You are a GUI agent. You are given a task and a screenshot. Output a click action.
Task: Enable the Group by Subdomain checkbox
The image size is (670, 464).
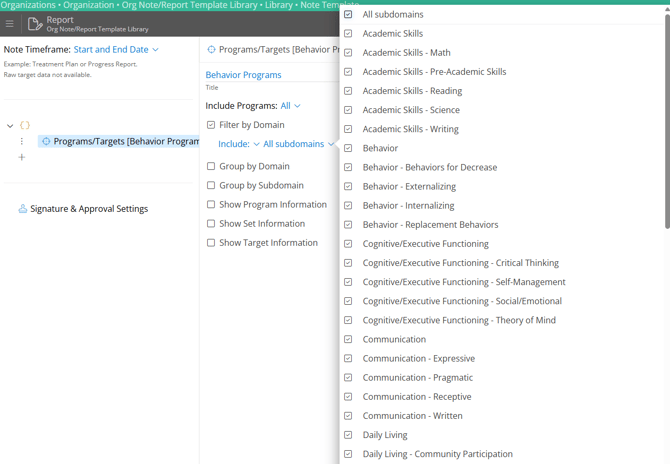211,185
